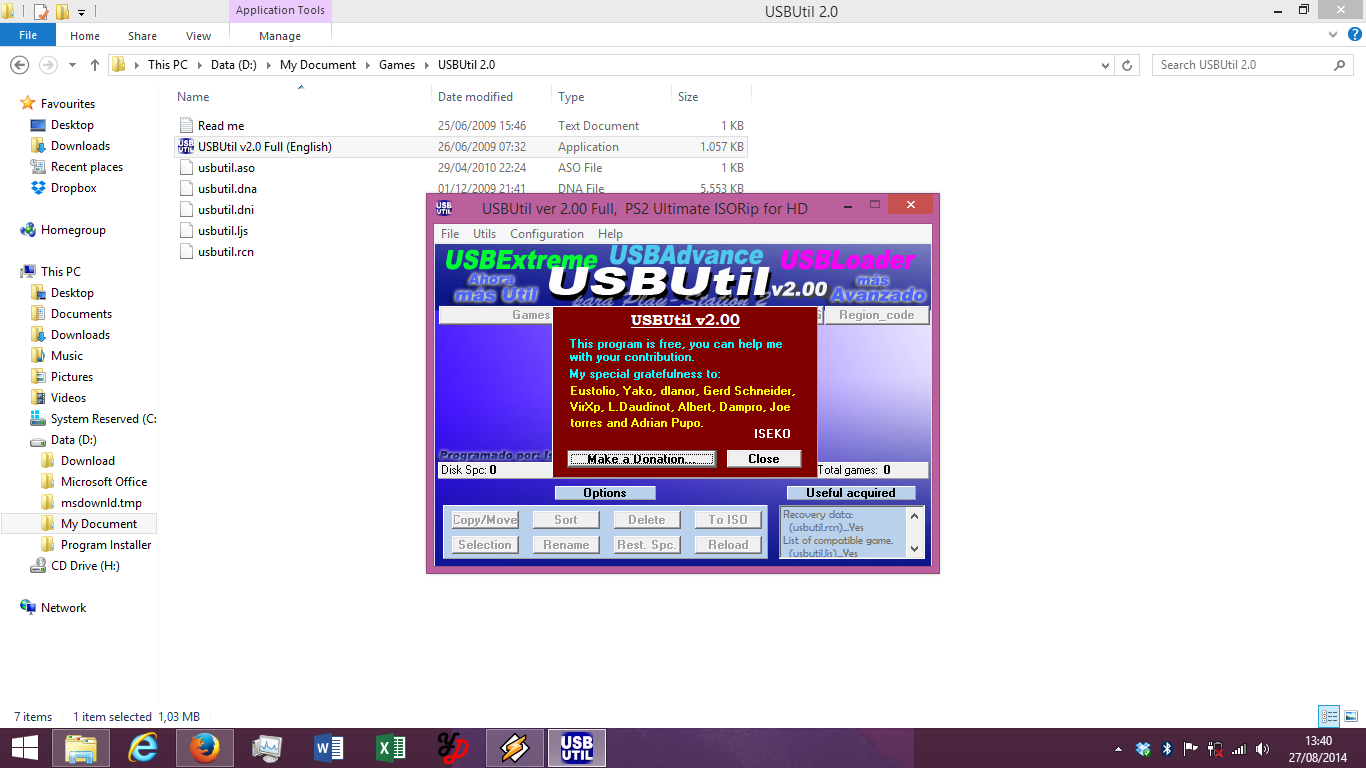Open recent locations dropdown arrow

[x=72, y=65]
